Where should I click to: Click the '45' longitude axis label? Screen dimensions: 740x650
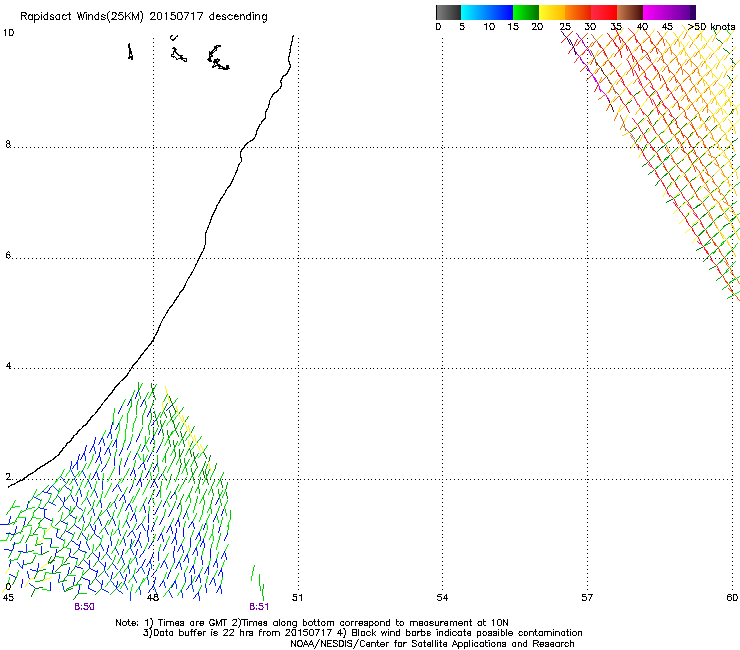tap(8, 598)
